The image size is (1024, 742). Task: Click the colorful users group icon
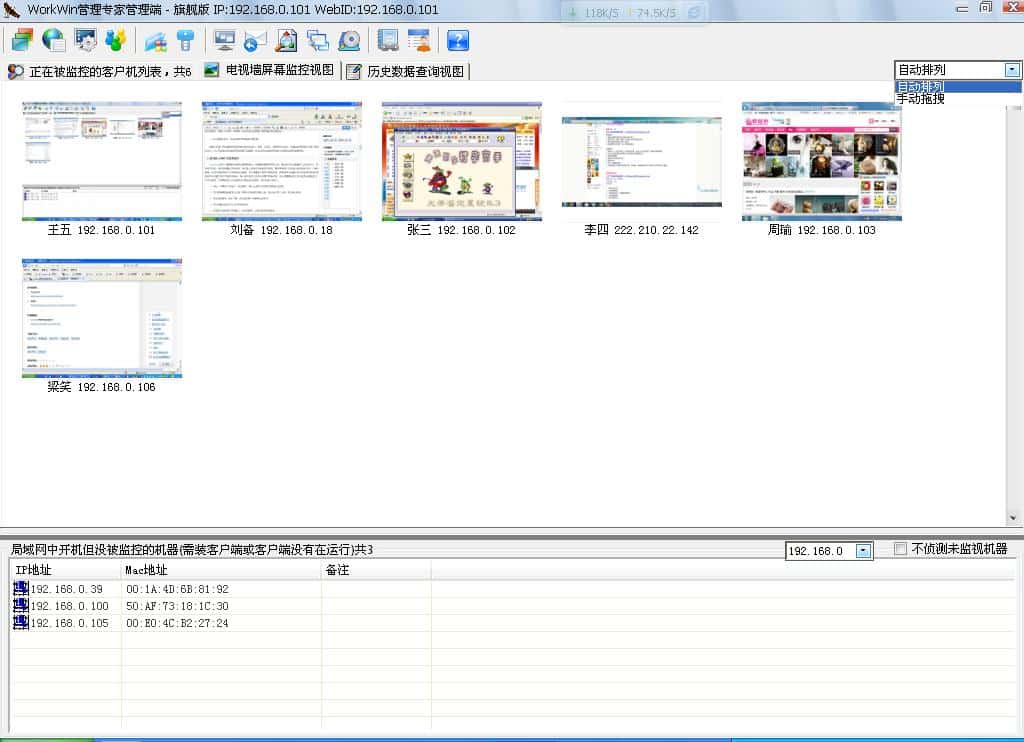pyautogui.click(x=116, y=40)
